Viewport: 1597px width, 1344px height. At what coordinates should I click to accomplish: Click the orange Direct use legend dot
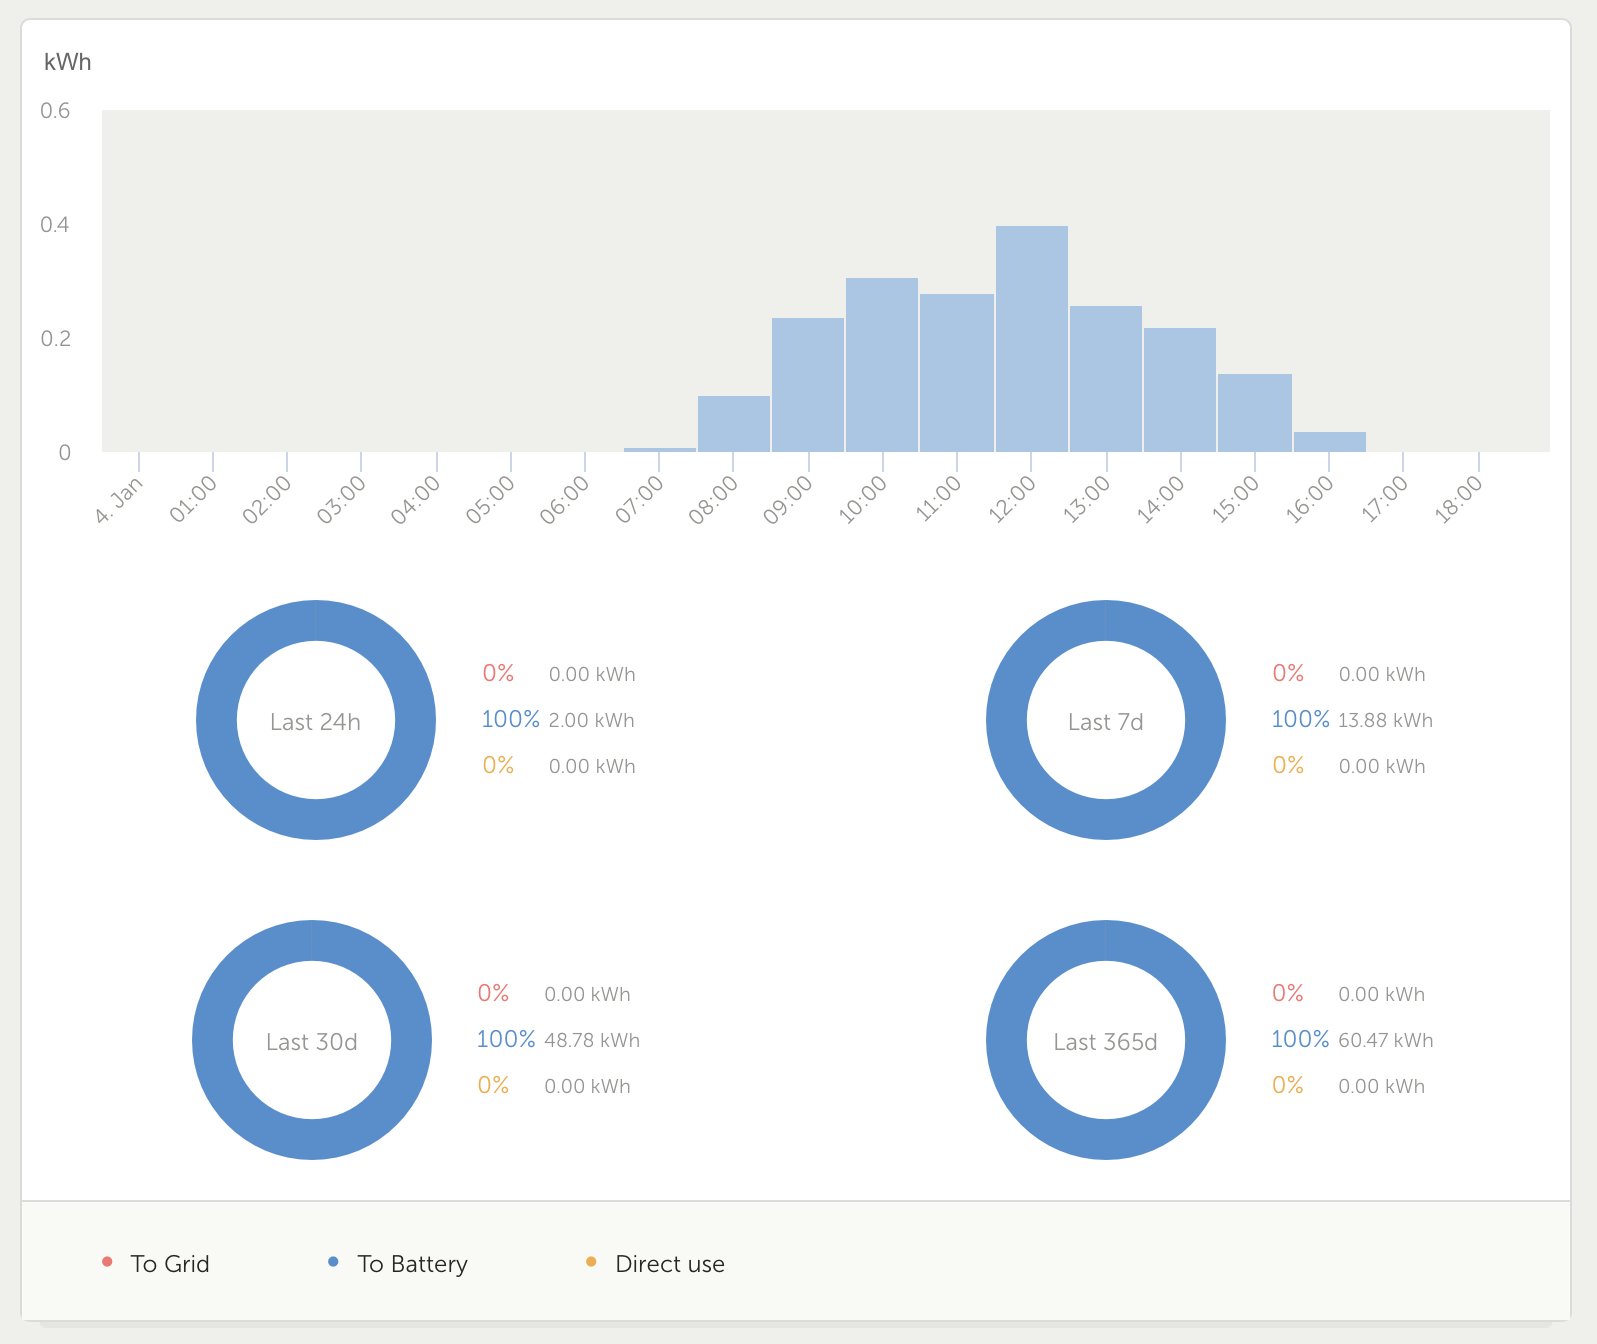591,1262
